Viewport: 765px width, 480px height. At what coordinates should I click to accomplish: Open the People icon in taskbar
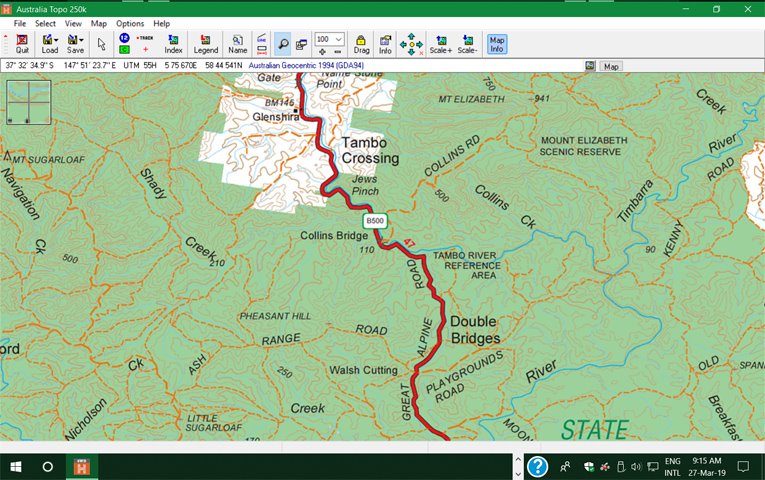[565, 467]
